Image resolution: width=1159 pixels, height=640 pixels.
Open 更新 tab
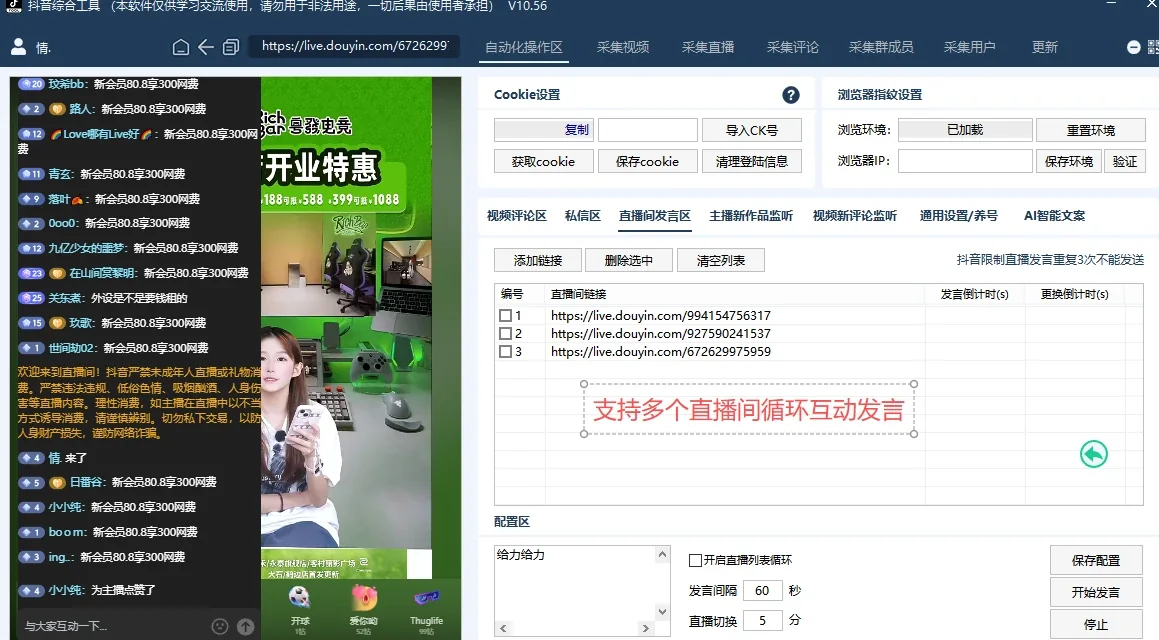point(1044,47)
